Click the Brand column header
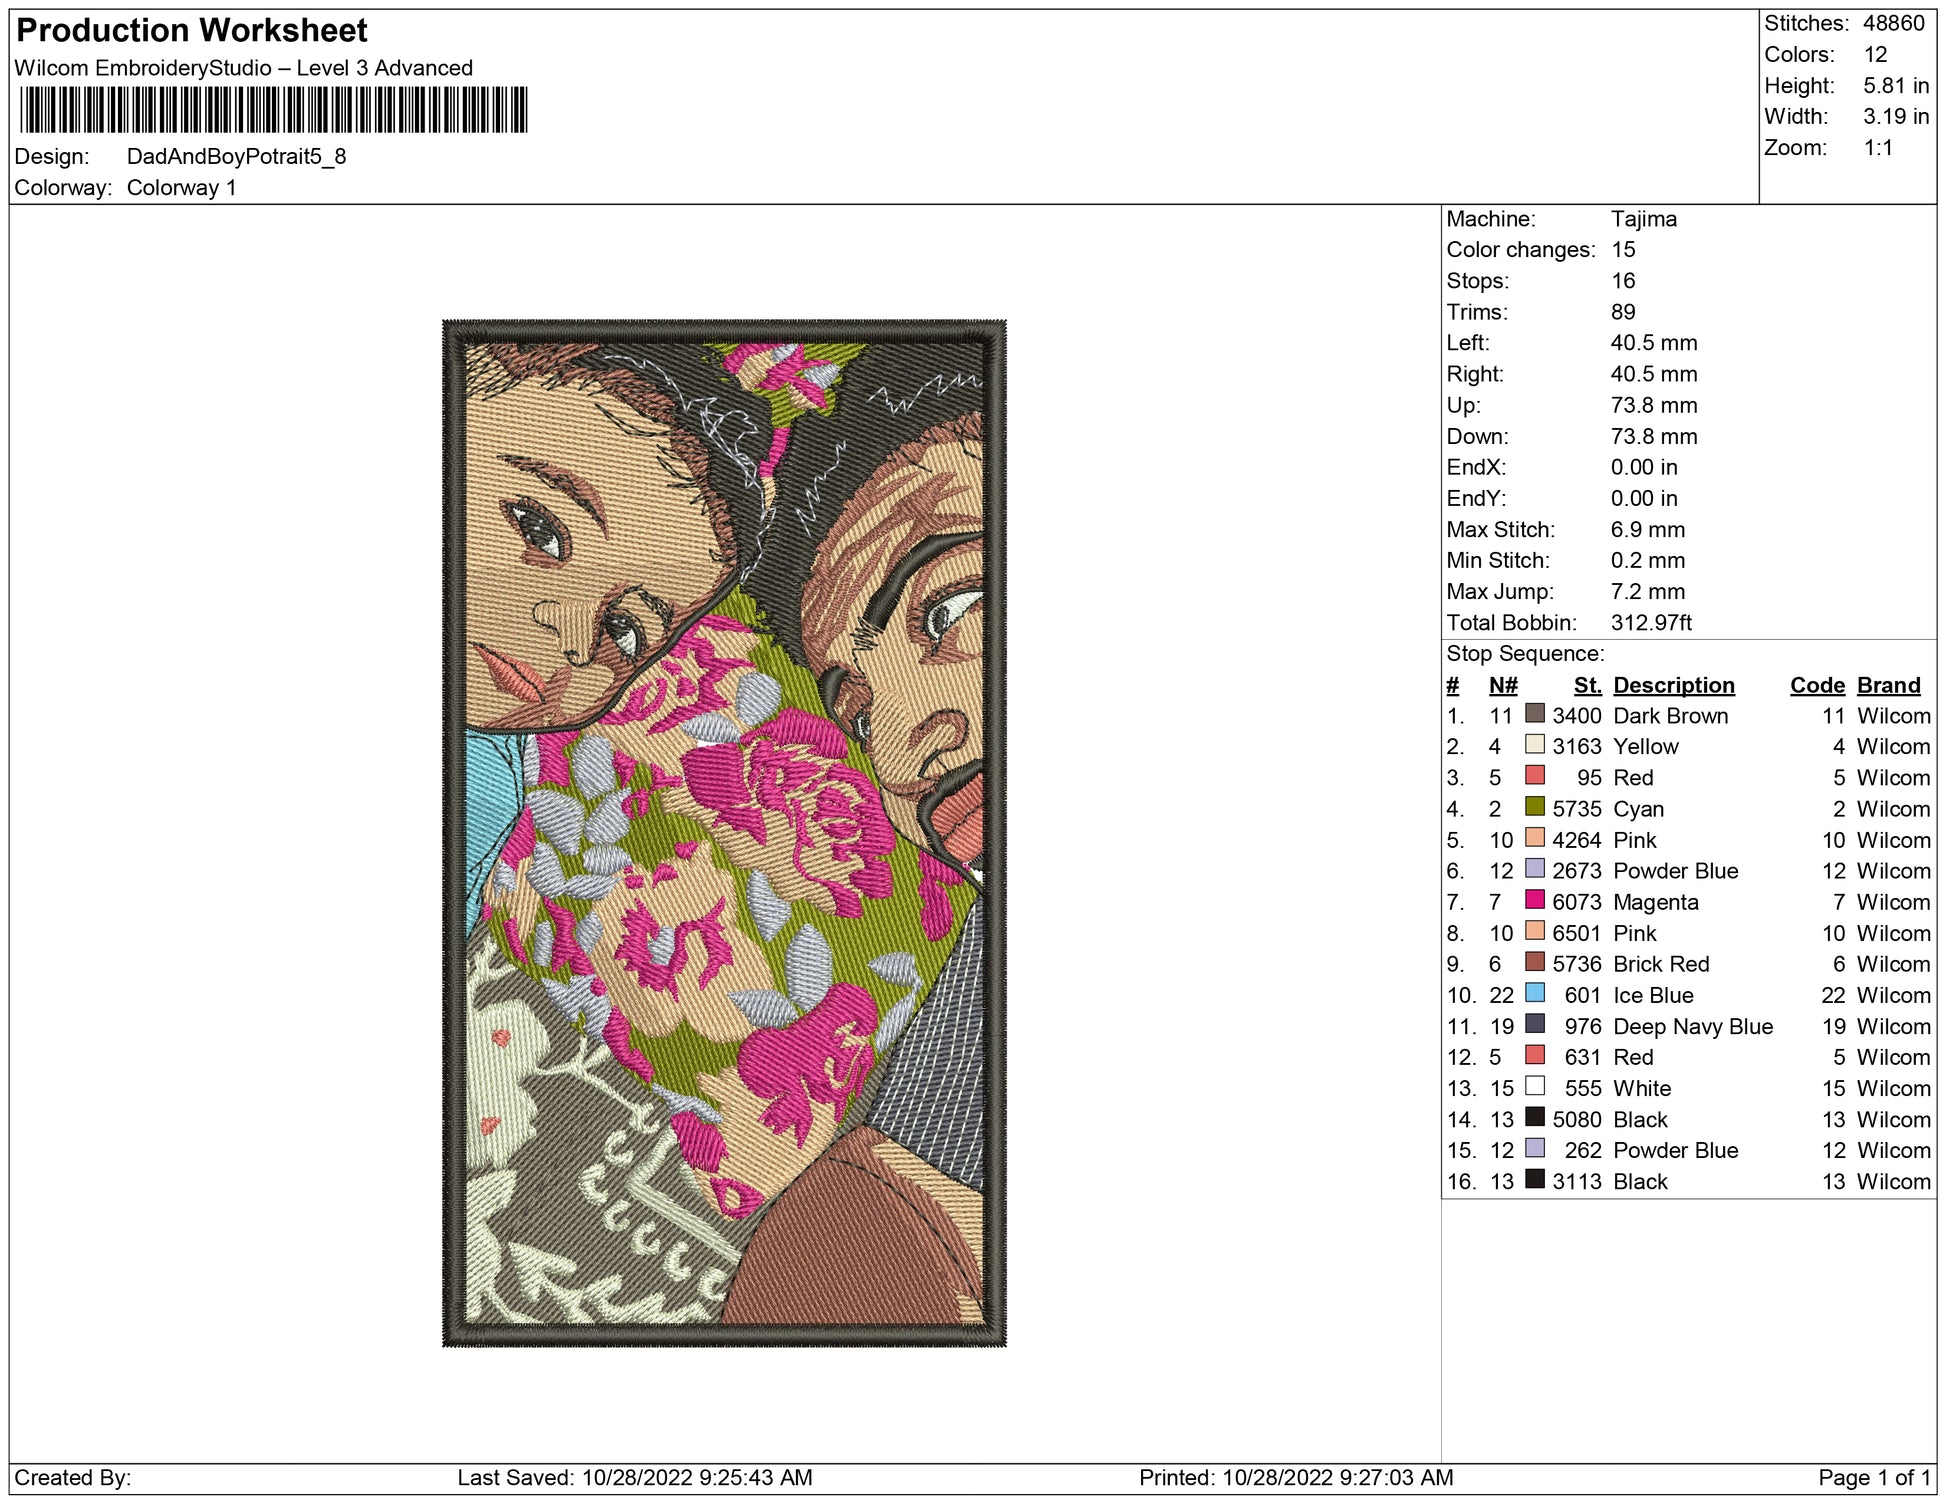The image size is (1946, 1497). pyautogui.click(x=1888, y=685)
